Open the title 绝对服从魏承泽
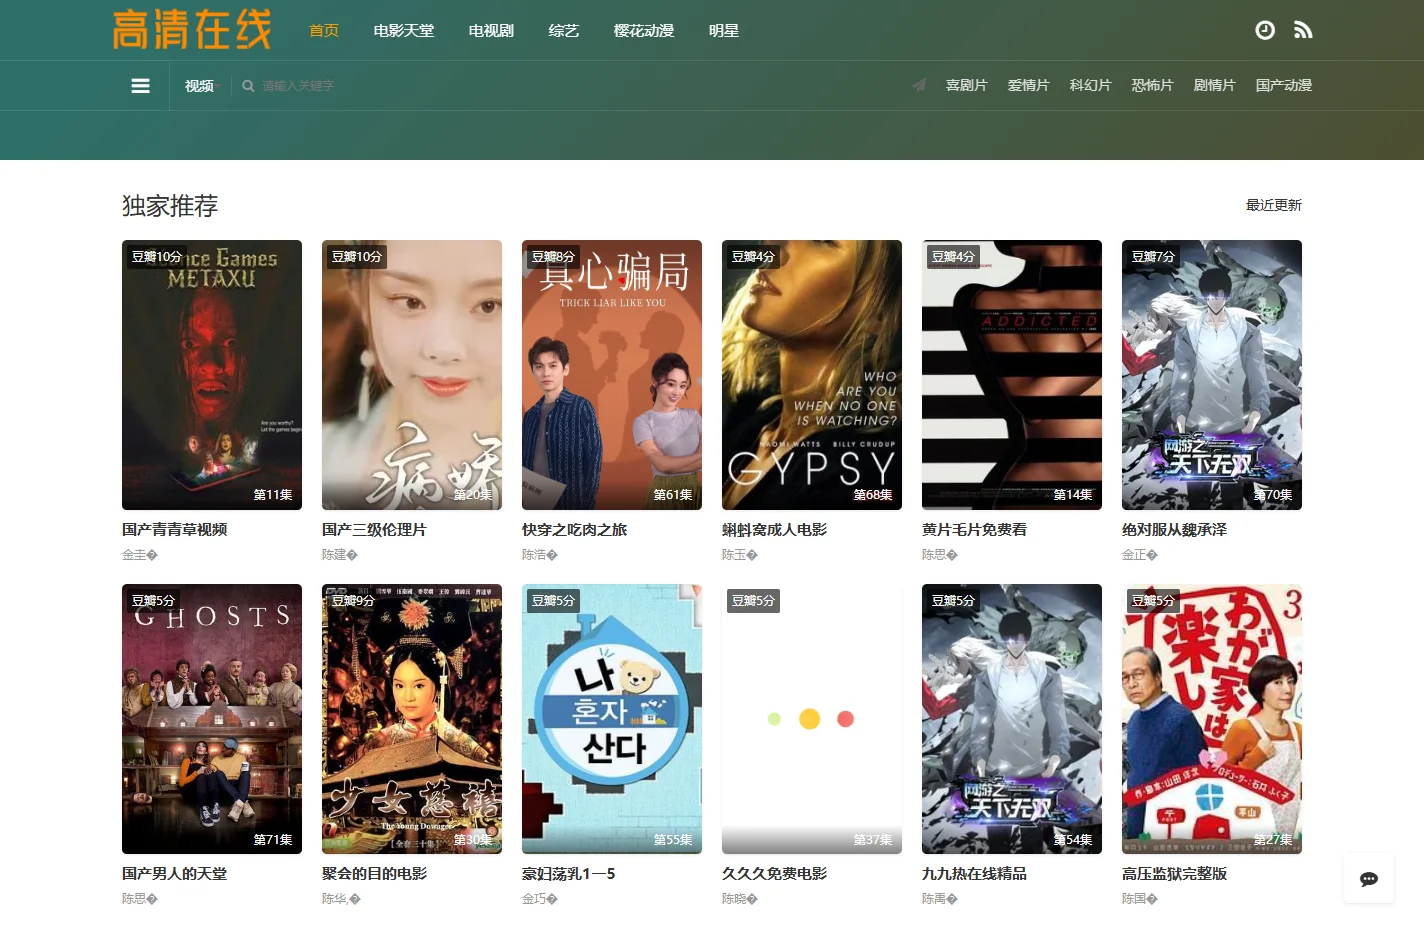 point(1174,530)
